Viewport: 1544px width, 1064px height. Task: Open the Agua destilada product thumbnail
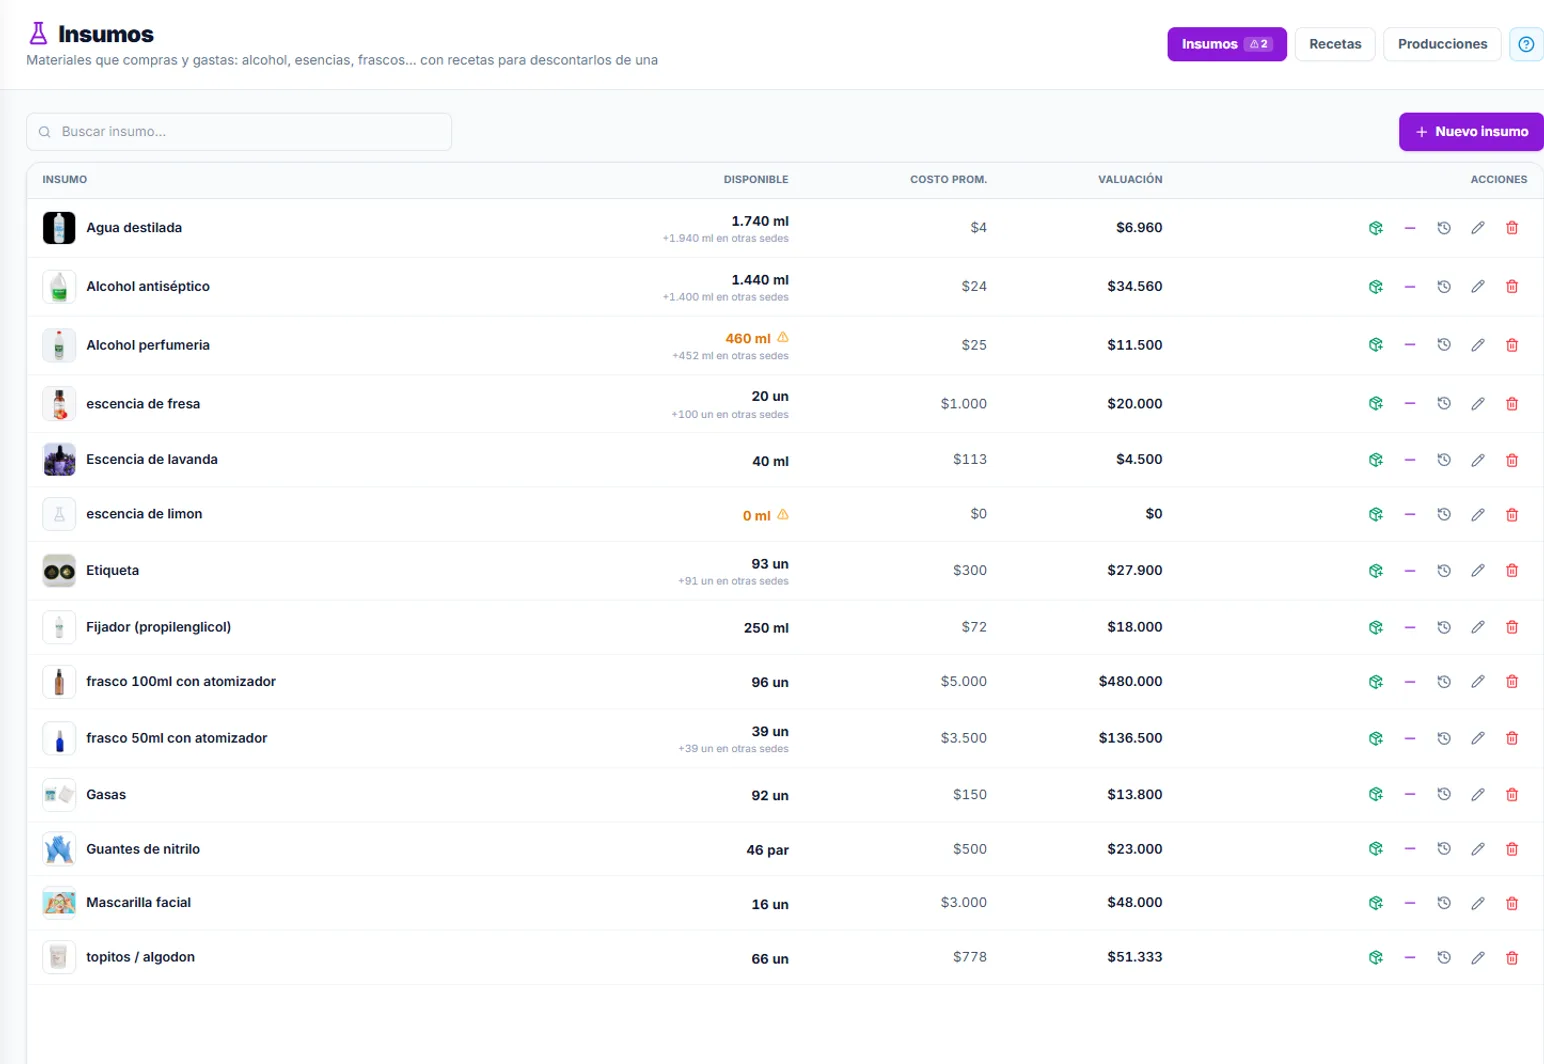[59, 228]
